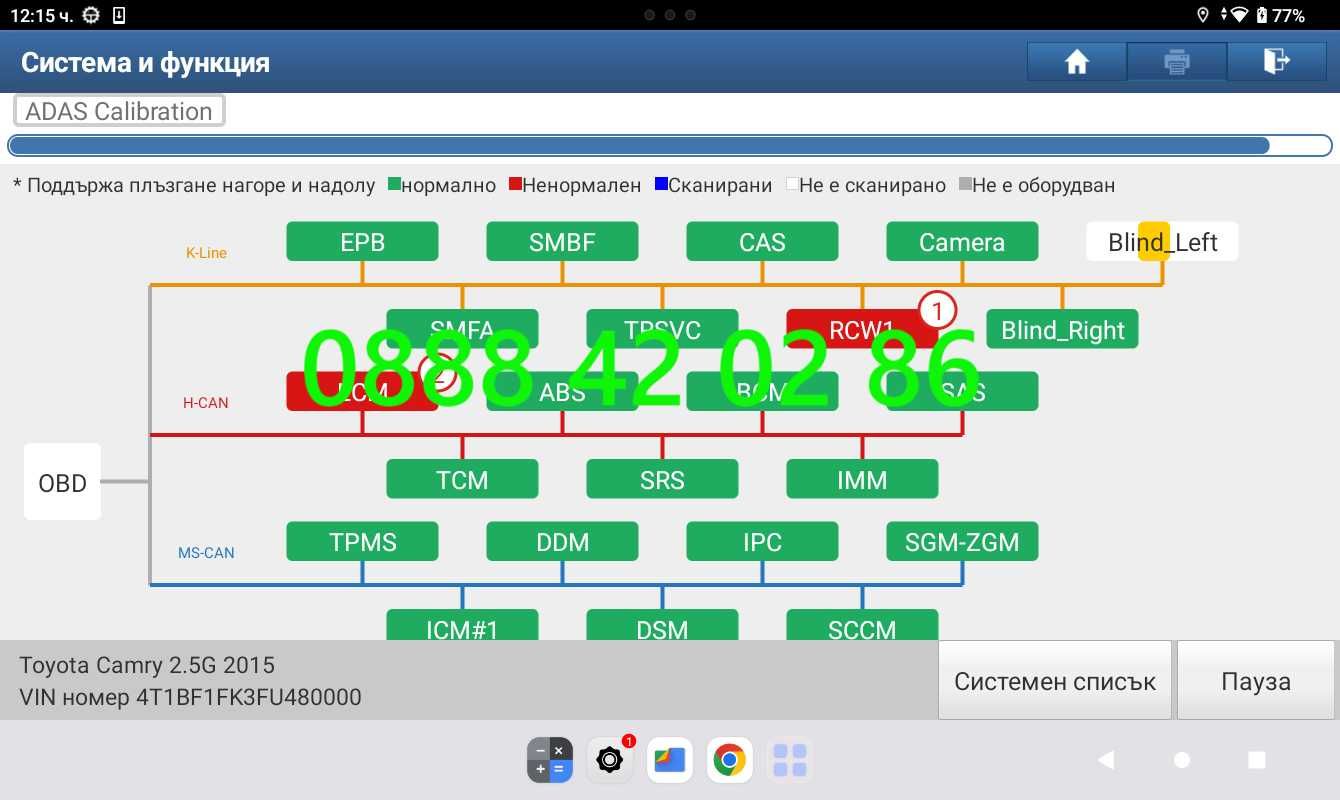Open the calculator app in dock
Image resolution: width=1340 pixels, height=800 pixels.
550,761
